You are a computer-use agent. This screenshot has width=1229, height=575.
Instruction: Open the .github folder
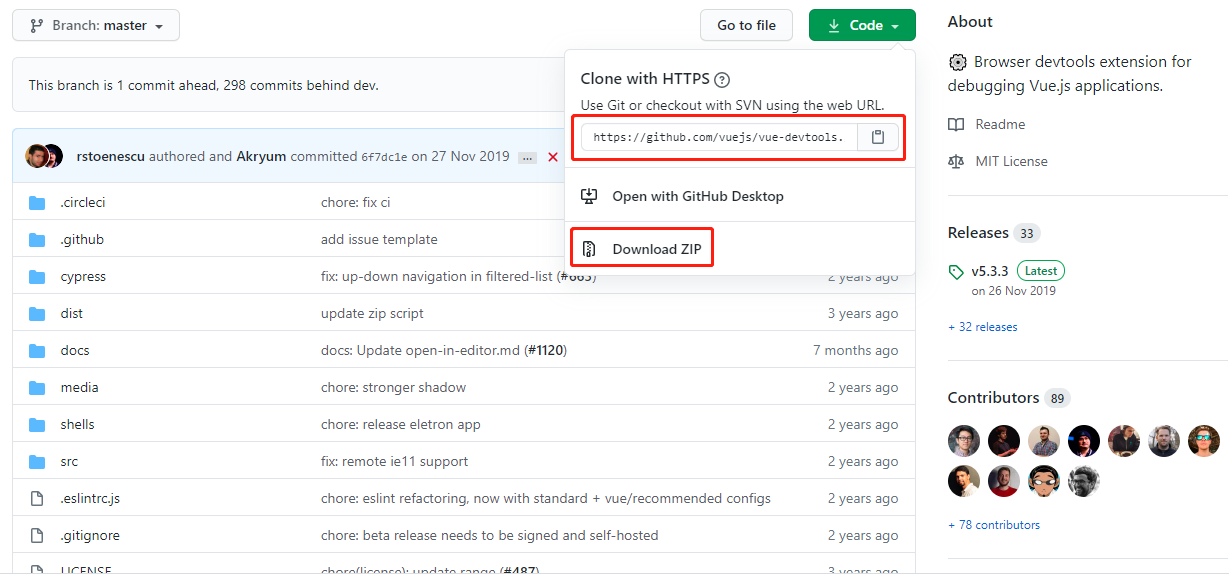82,239
